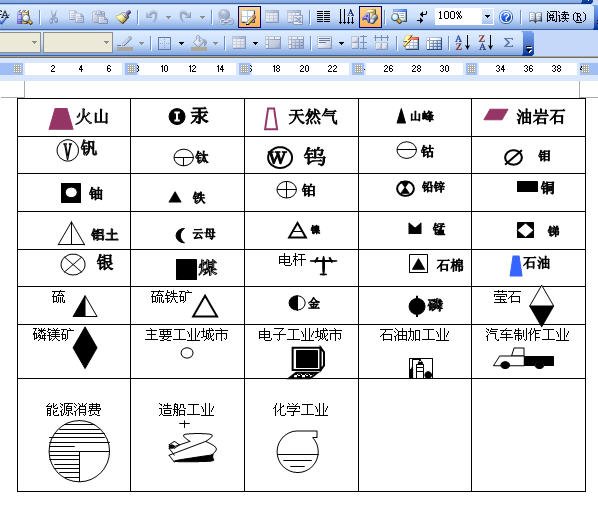Viewport: 598px width, 514px height.
Task: Click the Redo arrow icon
Action: click(x=186, y=17)
